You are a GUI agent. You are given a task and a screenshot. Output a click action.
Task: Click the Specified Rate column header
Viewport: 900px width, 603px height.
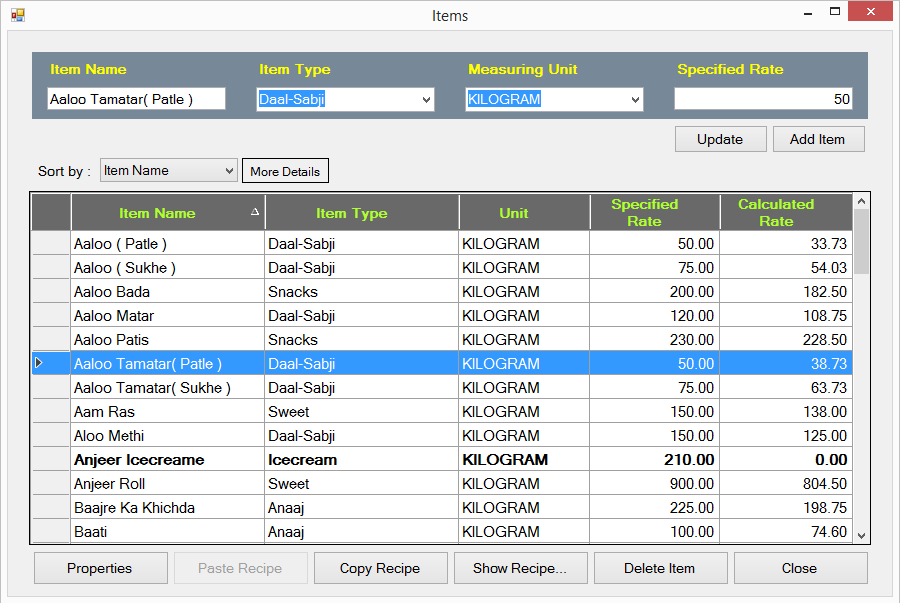click(x=655, y=213)
